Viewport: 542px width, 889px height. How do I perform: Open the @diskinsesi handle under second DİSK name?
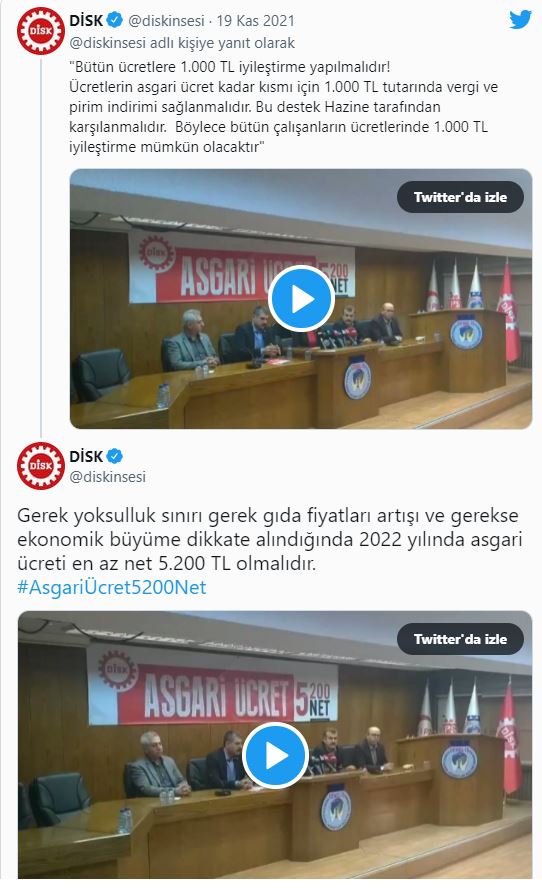(107, 477)
